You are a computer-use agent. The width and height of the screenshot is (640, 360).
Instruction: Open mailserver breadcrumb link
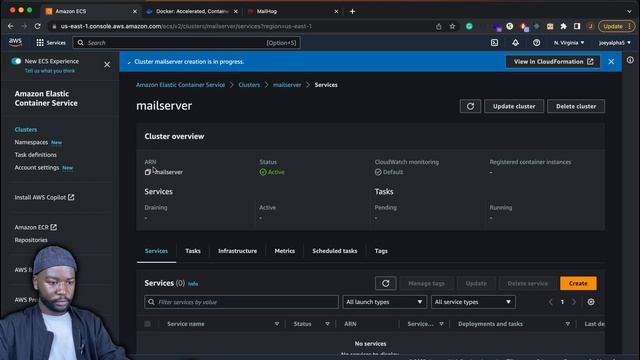[287, 85]
